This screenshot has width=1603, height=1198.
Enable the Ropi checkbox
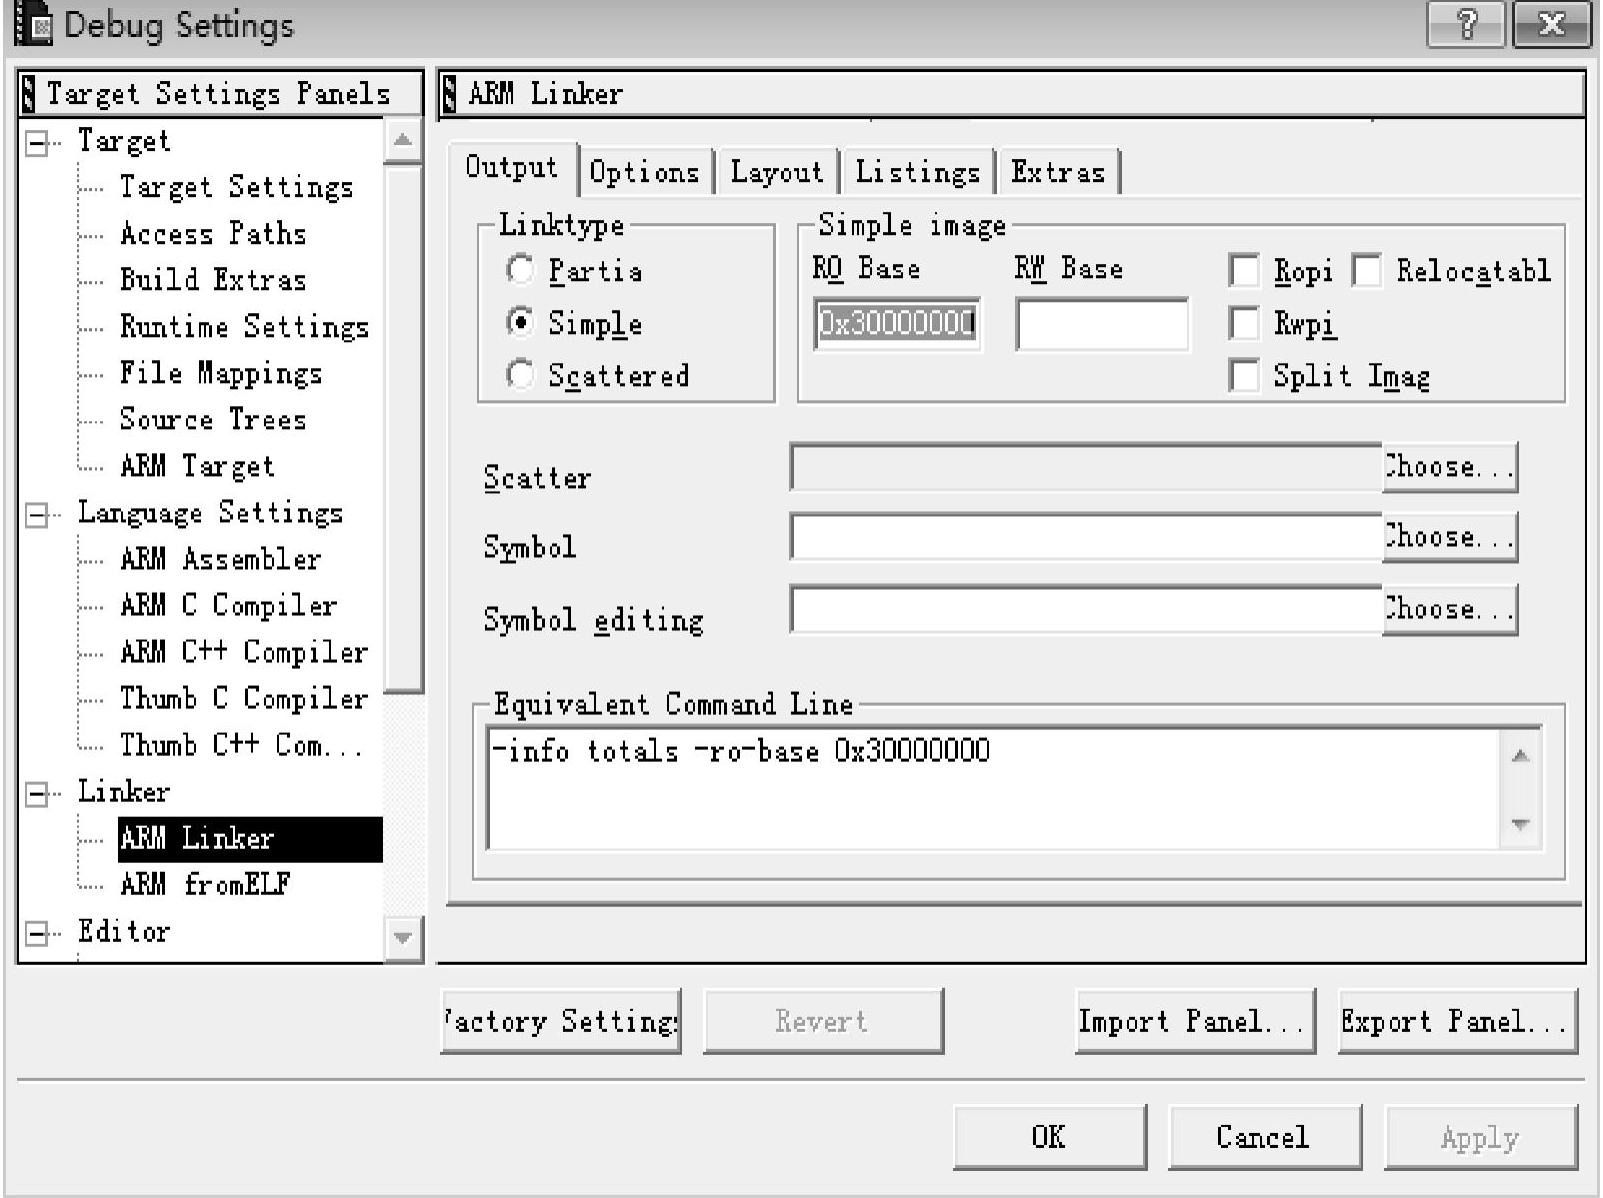[x=1244, y=271]
